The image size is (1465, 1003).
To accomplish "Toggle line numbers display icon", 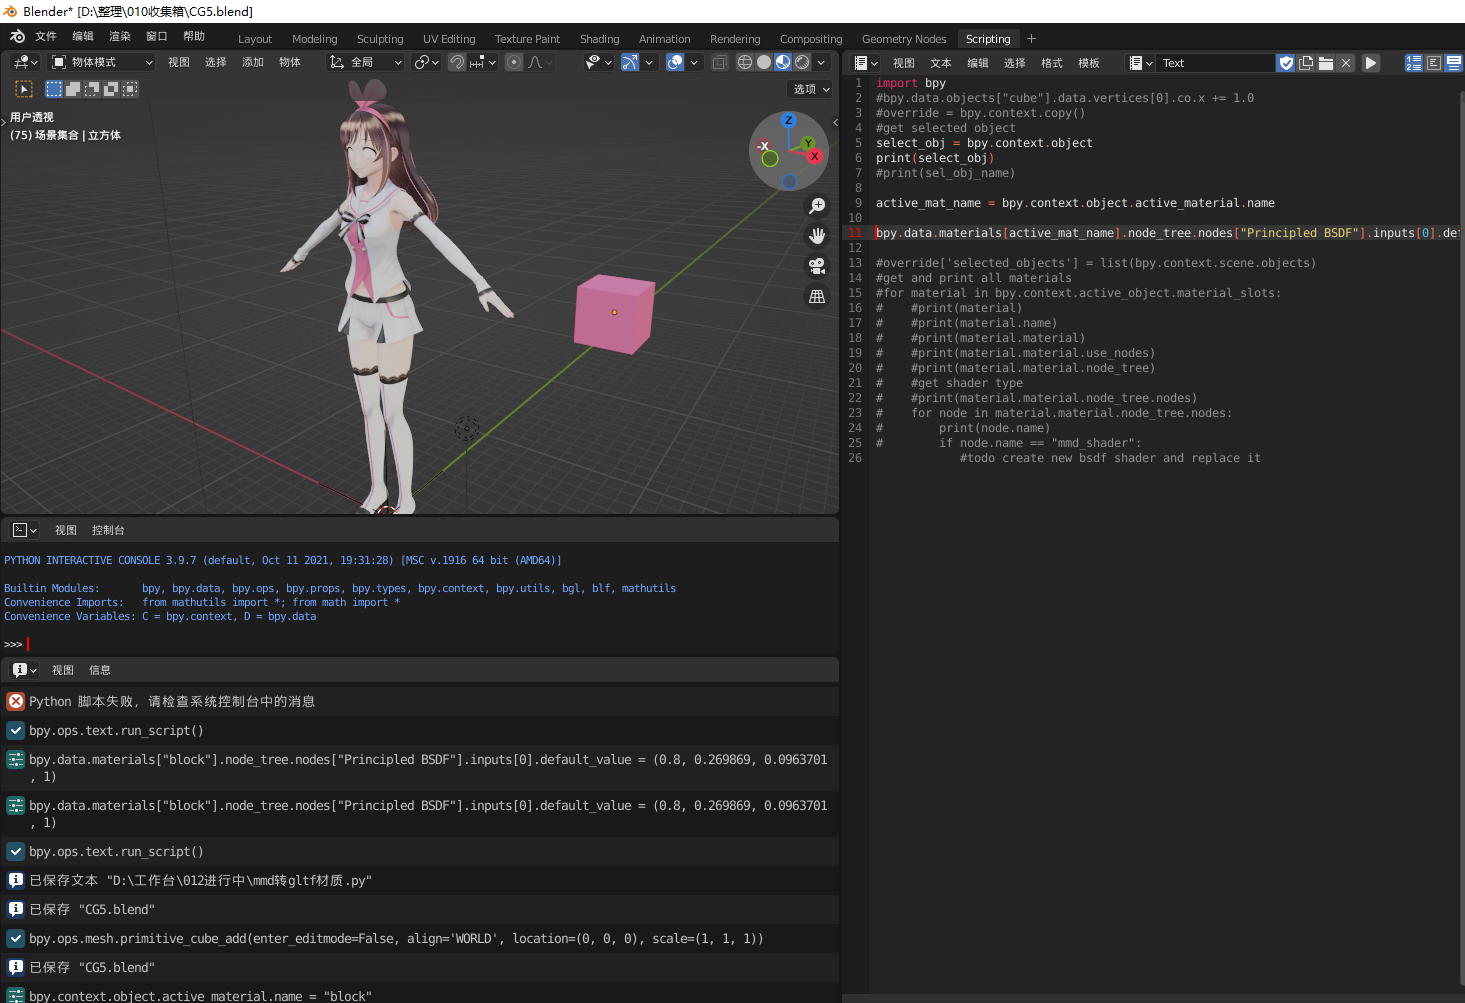I will click(x=1414, y=63).
